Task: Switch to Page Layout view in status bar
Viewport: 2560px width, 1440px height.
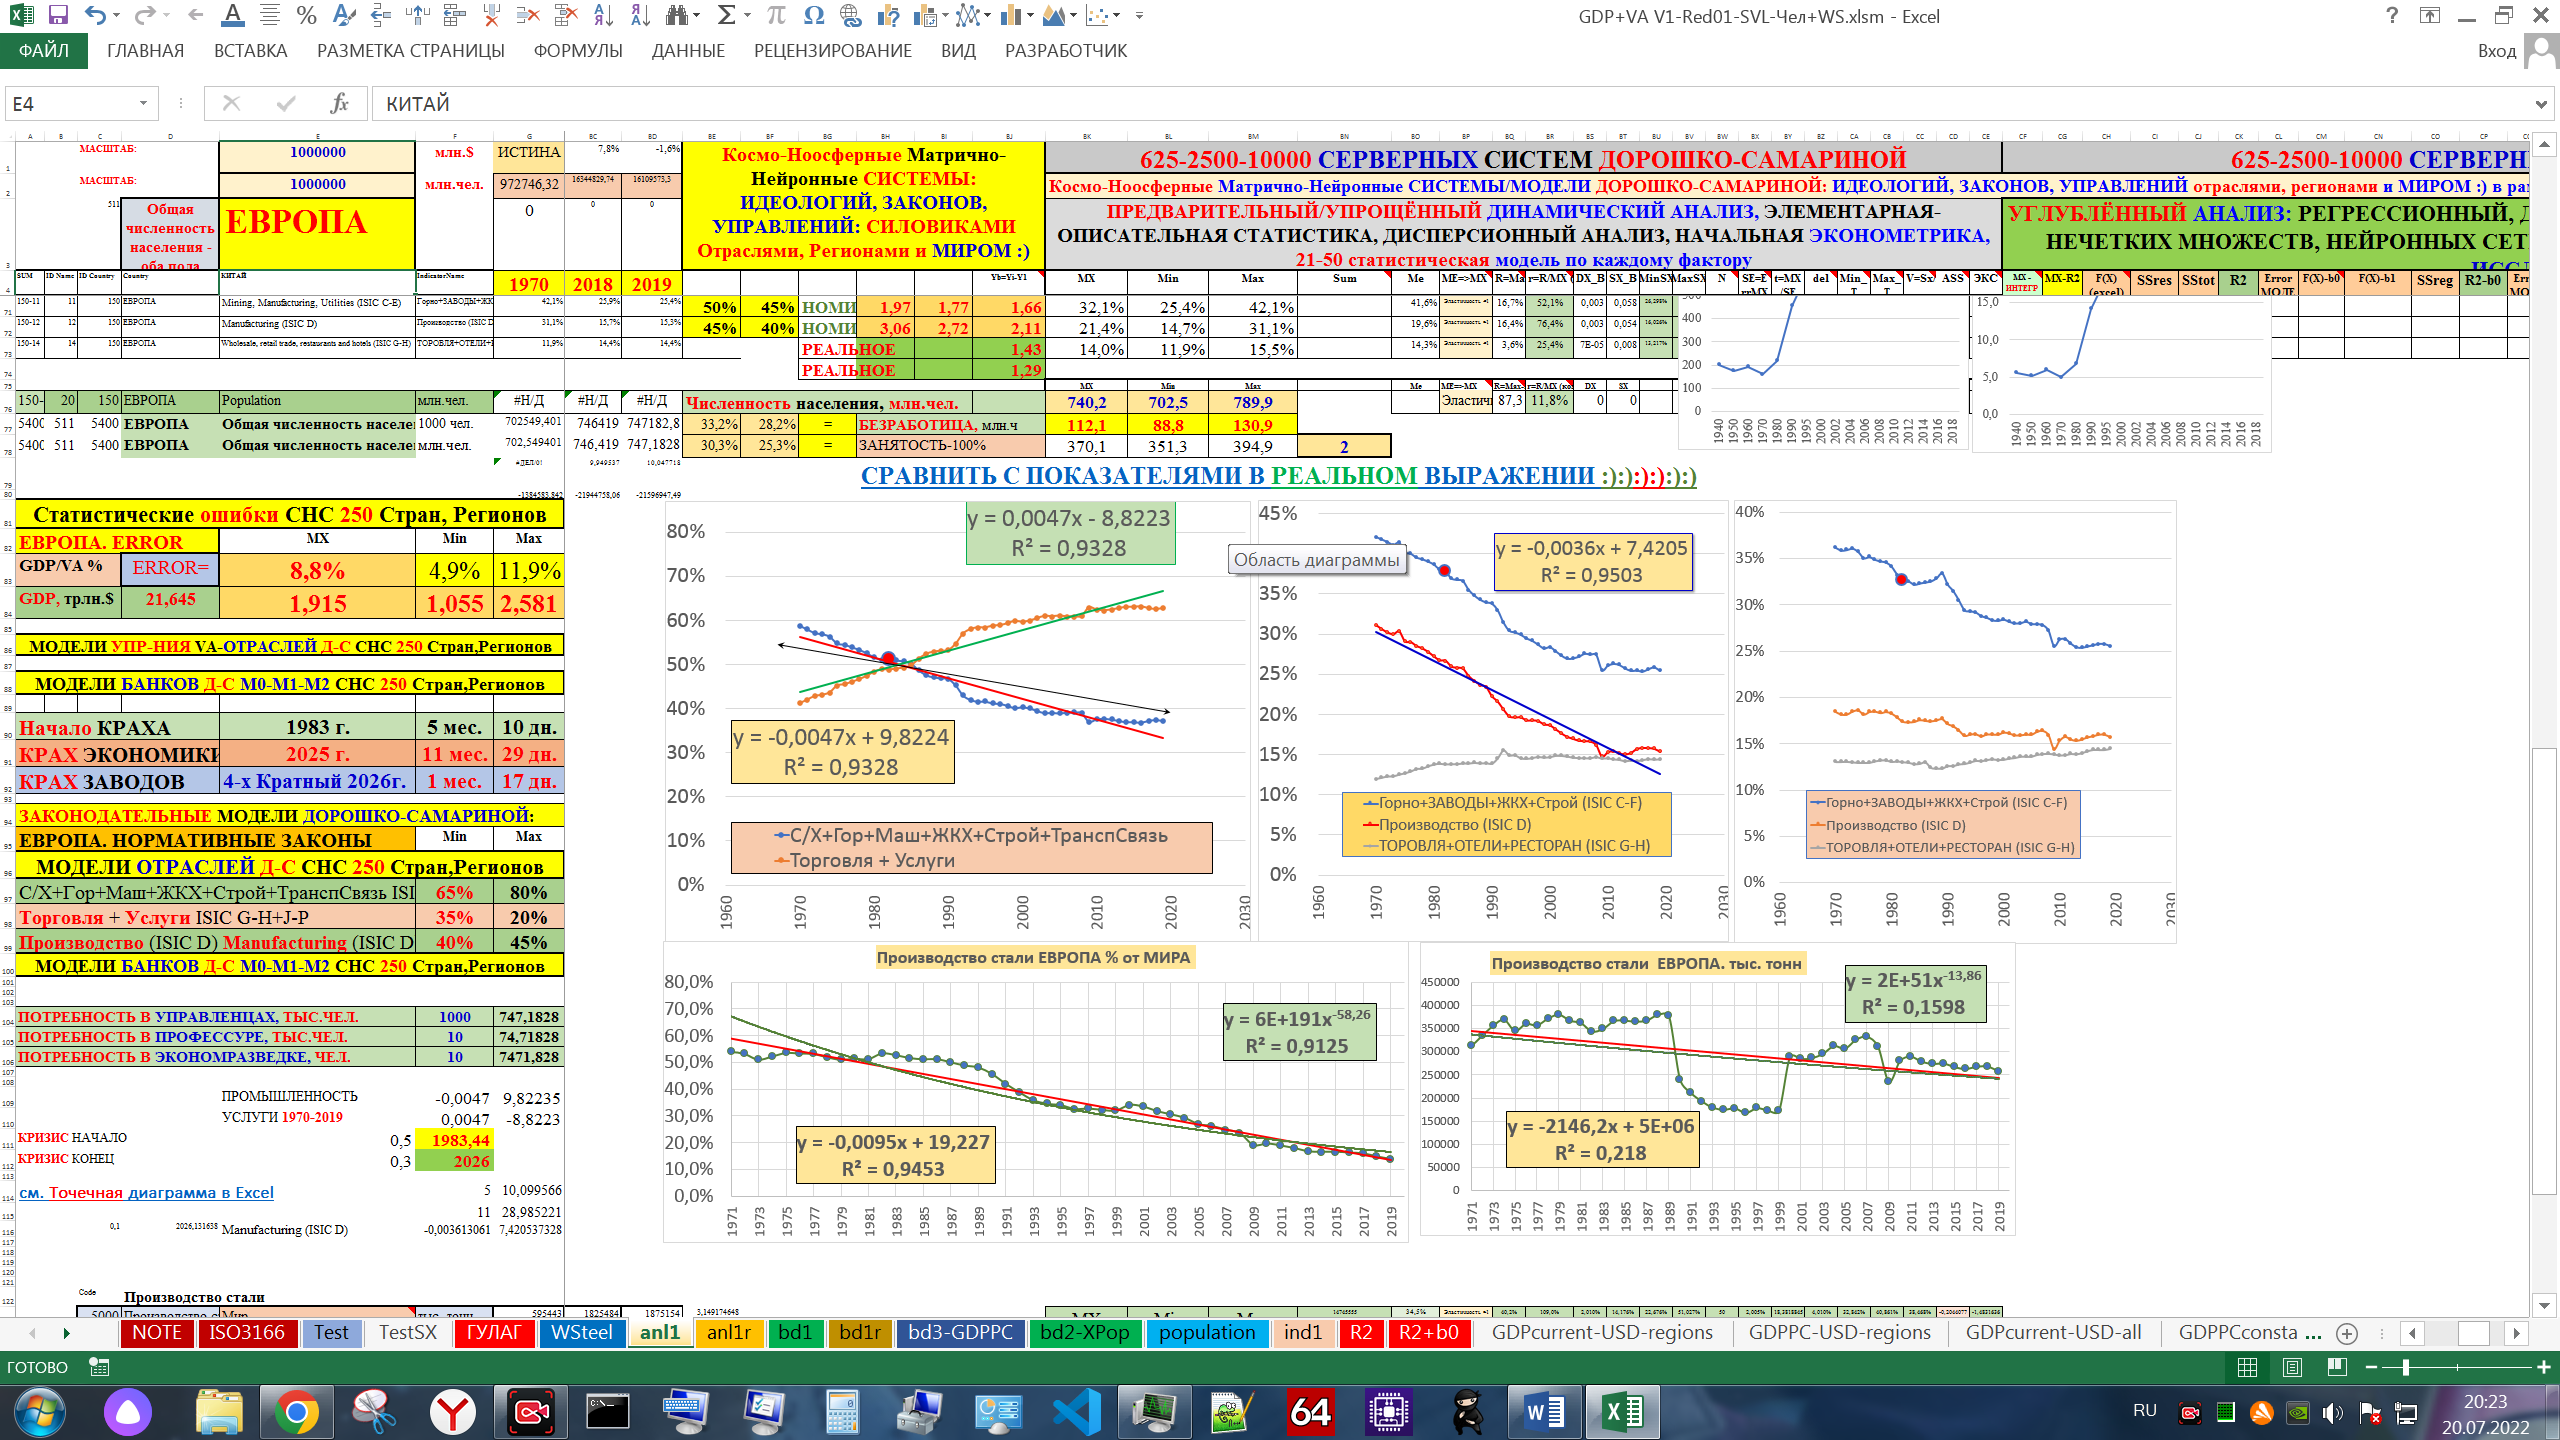Action: (2293, 1367)
